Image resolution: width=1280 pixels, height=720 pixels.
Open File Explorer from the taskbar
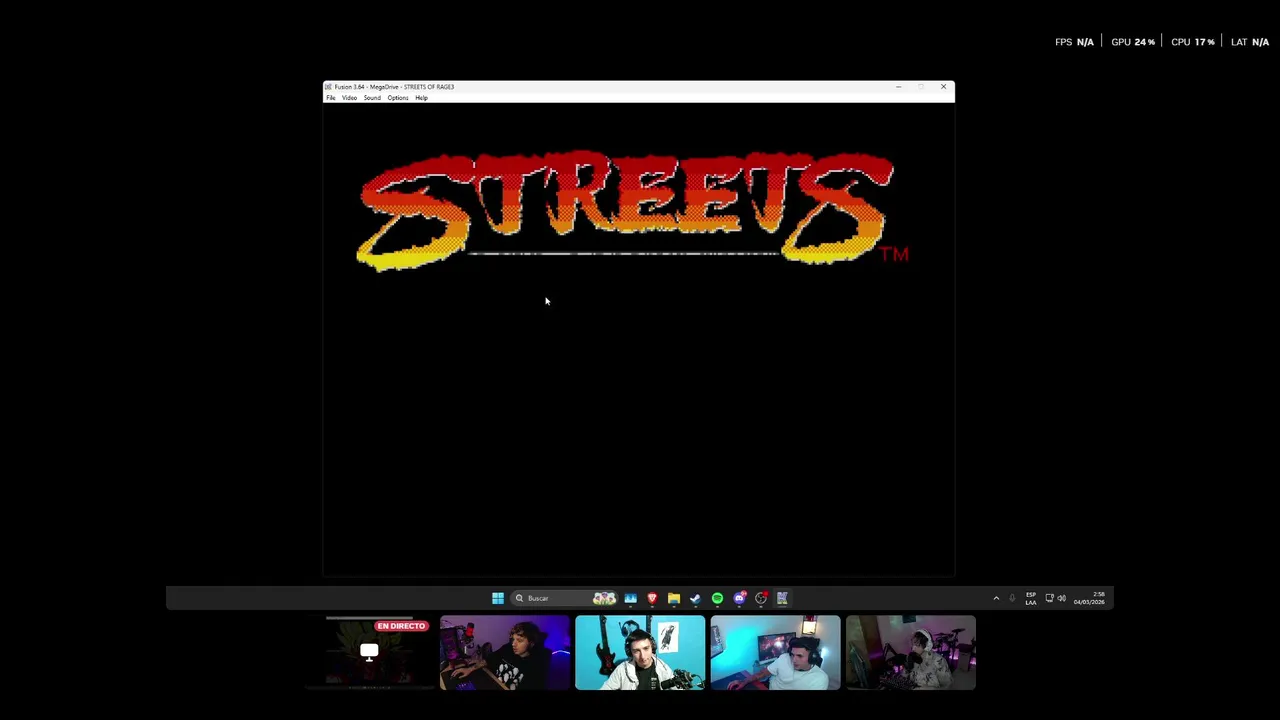(x=674, y=598)
